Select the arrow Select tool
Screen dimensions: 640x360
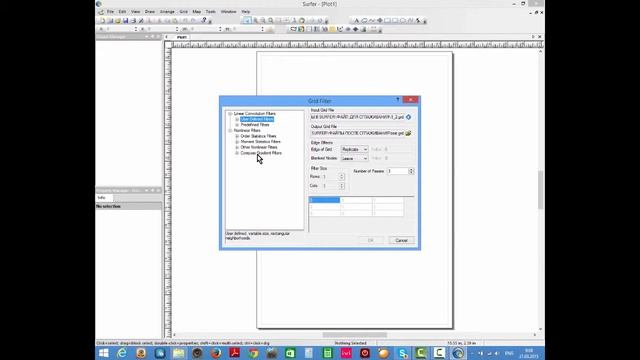tap(247, 20)
